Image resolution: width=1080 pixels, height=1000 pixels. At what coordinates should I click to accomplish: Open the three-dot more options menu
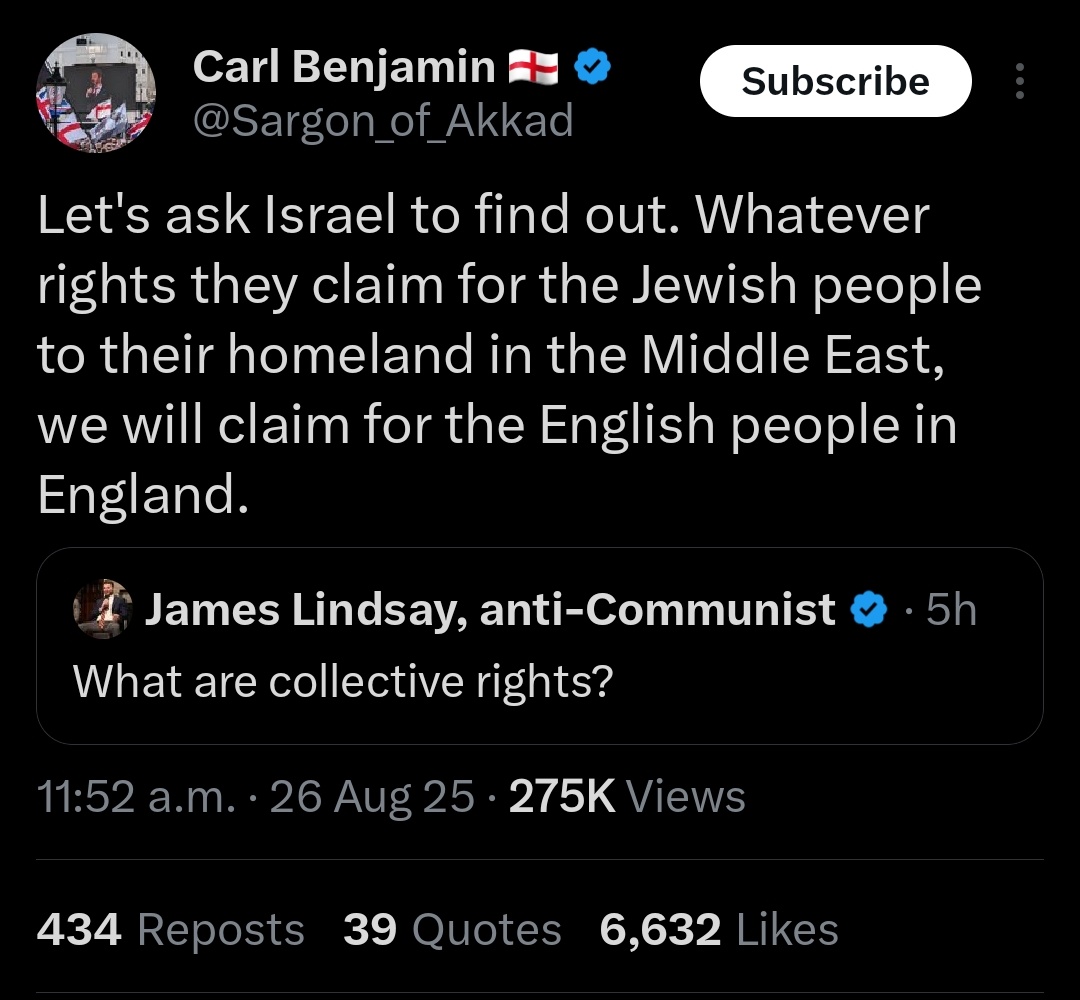pos(1019,81)
